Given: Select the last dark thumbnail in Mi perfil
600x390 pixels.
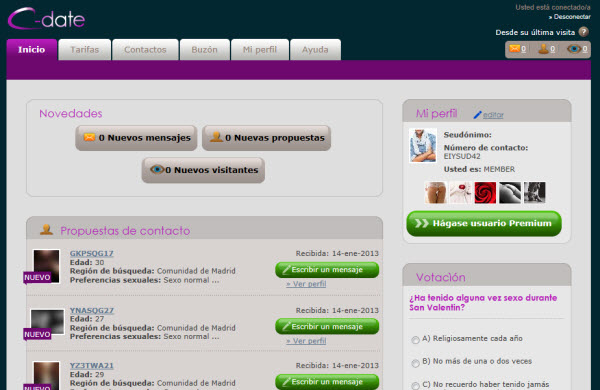Looking at the screenshot, I should coord(535,193).
